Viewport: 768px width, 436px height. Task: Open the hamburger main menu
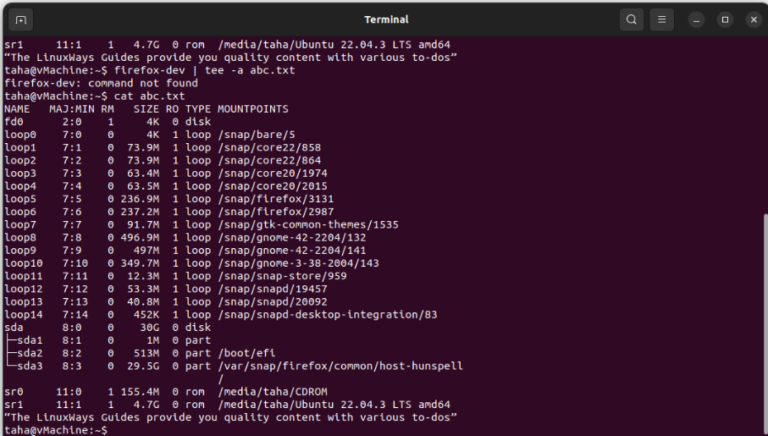(662, 20)
